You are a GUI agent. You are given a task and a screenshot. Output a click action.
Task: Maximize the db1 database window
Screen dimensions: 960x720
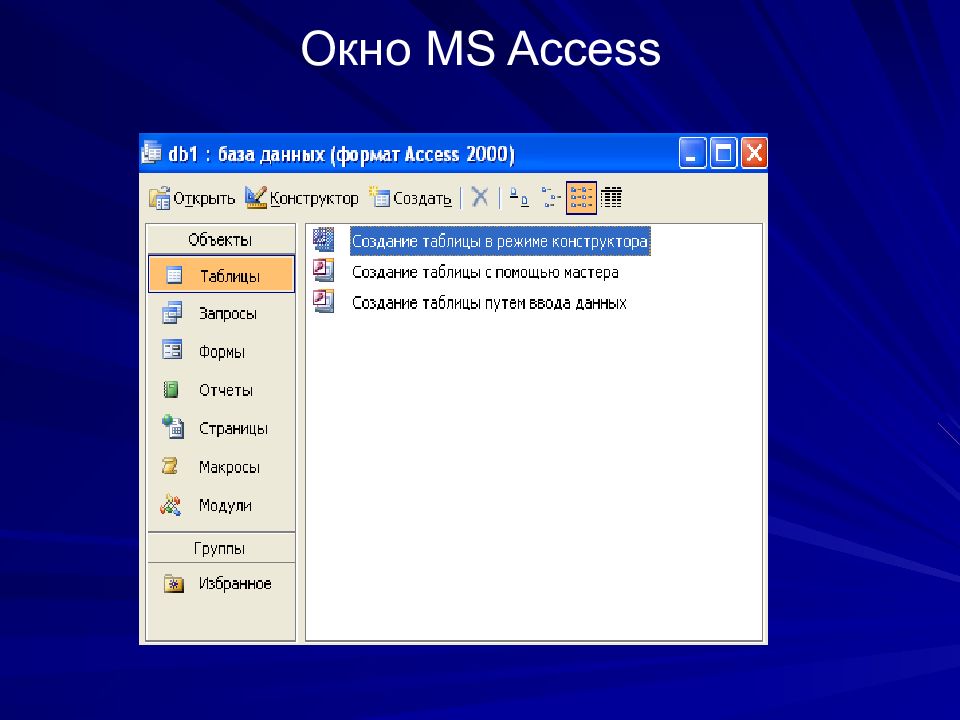(723, 153)
